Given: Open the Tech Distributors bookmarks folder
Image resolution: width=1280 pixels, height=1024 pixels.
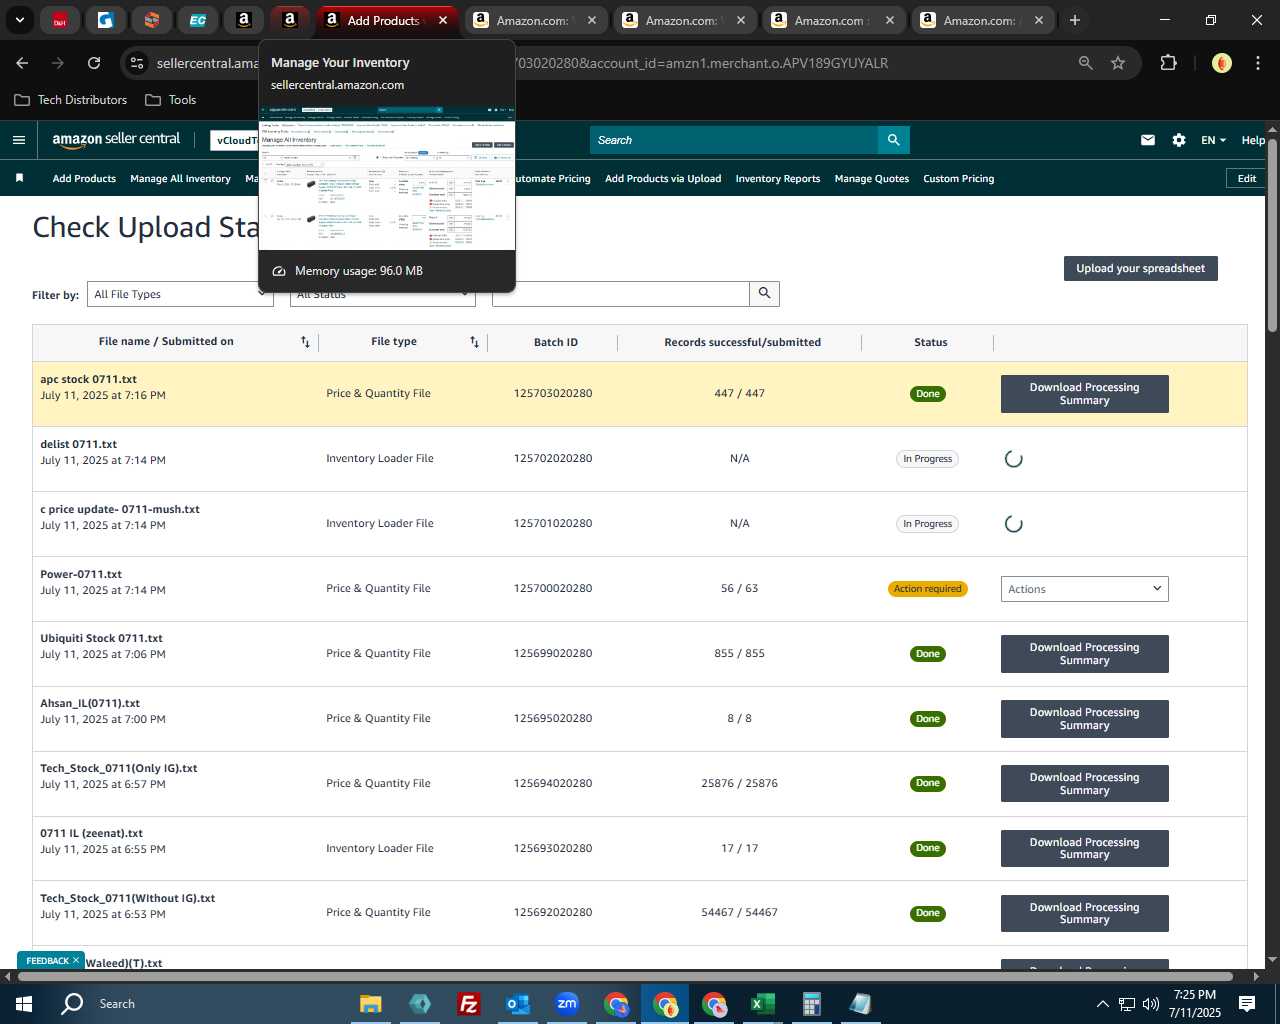Looking at the screenshot, I should 71,100.
